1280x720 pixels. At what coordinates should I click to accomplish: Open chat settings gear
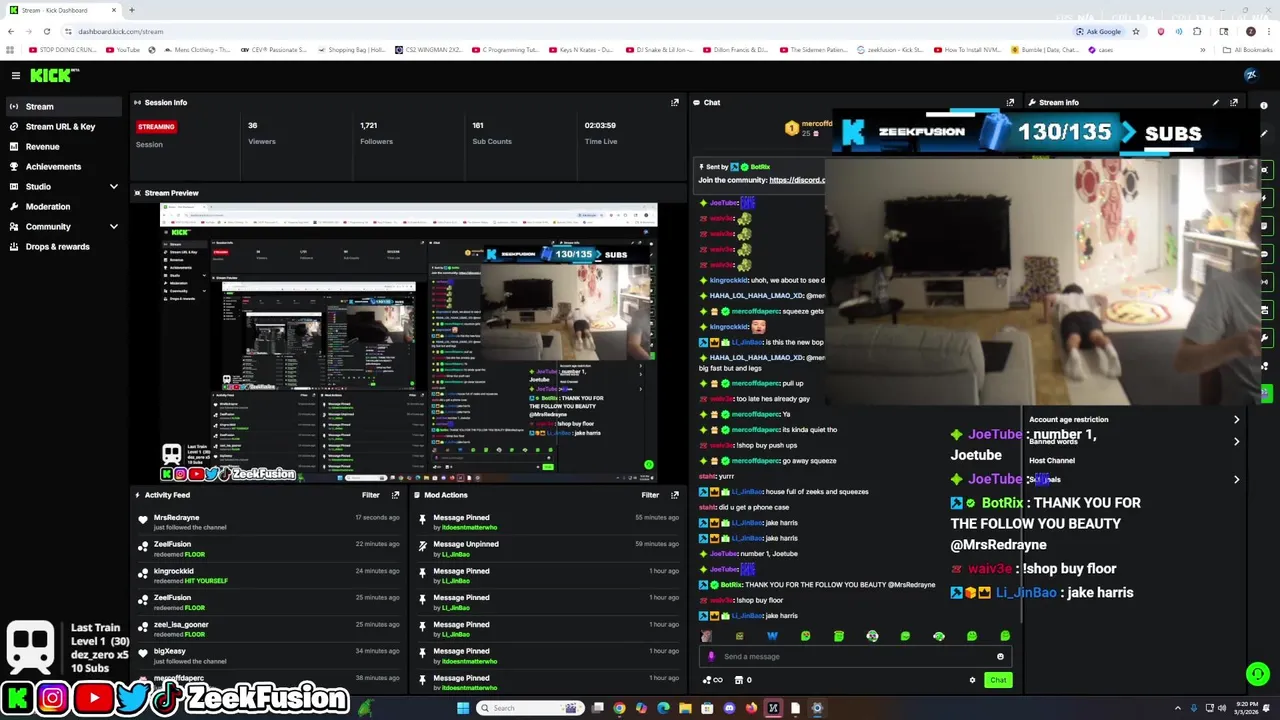tap(972, 680)
